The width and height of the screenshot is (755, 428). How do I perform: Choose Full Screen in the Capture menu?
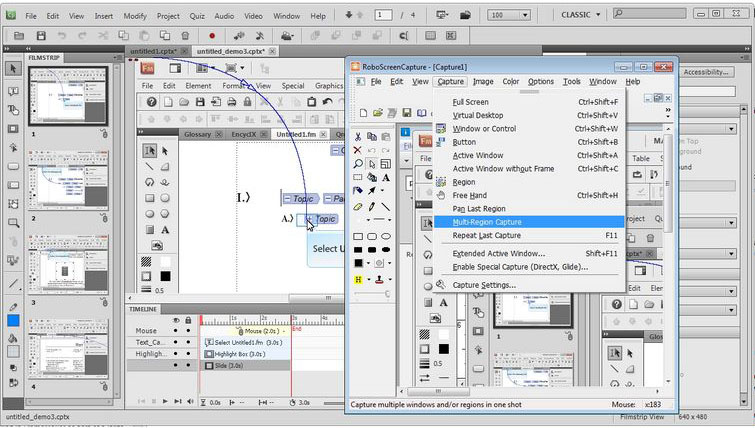pos(529,102)
